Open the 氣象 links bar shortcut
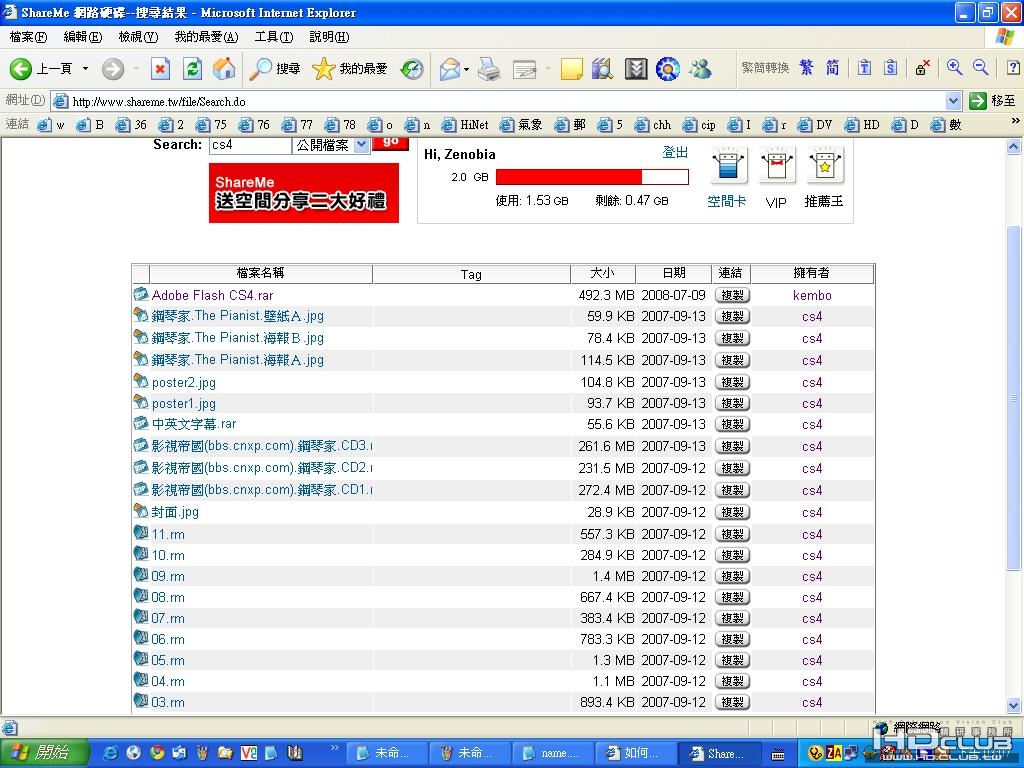The height and width of the screenshot is (768, 1024). coord(521,124)
